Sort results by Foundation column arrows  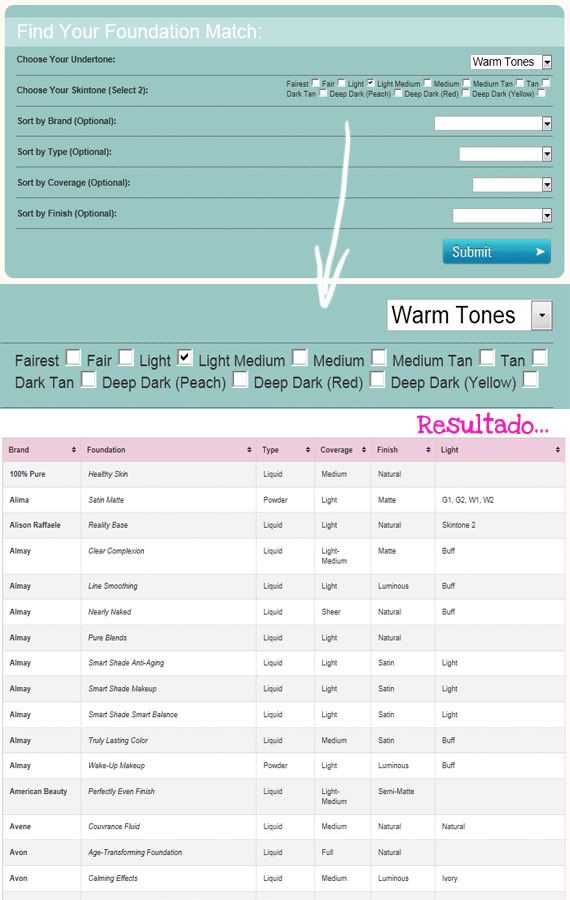249,450
